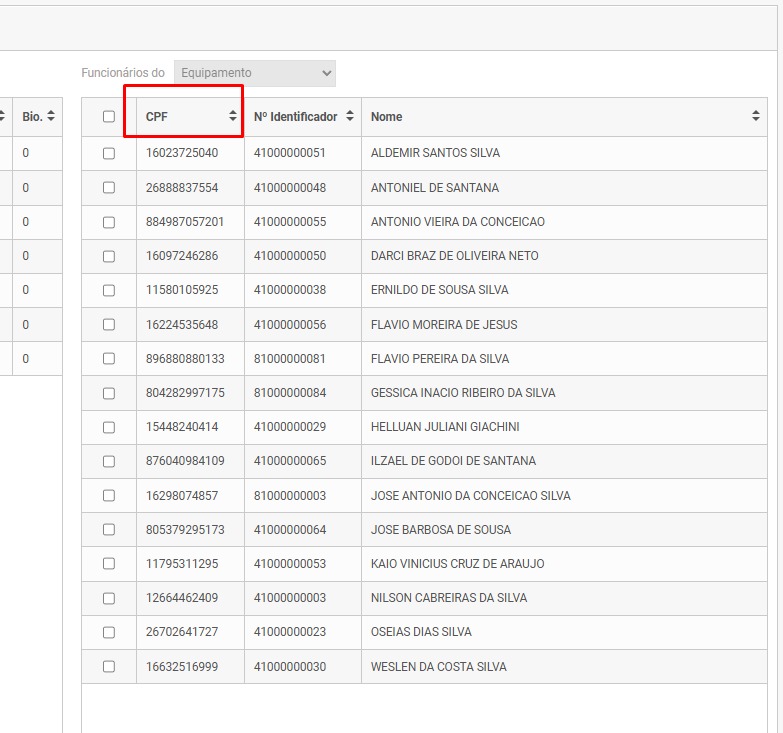
Task: Sort table by CPF column arrows
Action: click(x=233, y=117)
